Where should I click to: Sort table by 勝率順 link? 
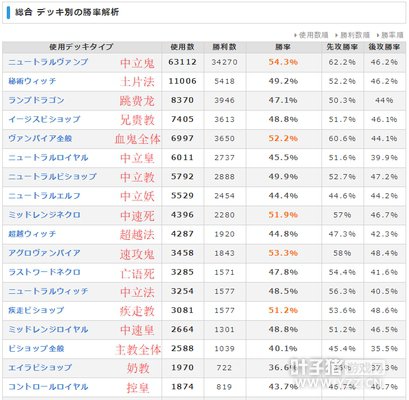pyautogui.click(x=392, y=35)
